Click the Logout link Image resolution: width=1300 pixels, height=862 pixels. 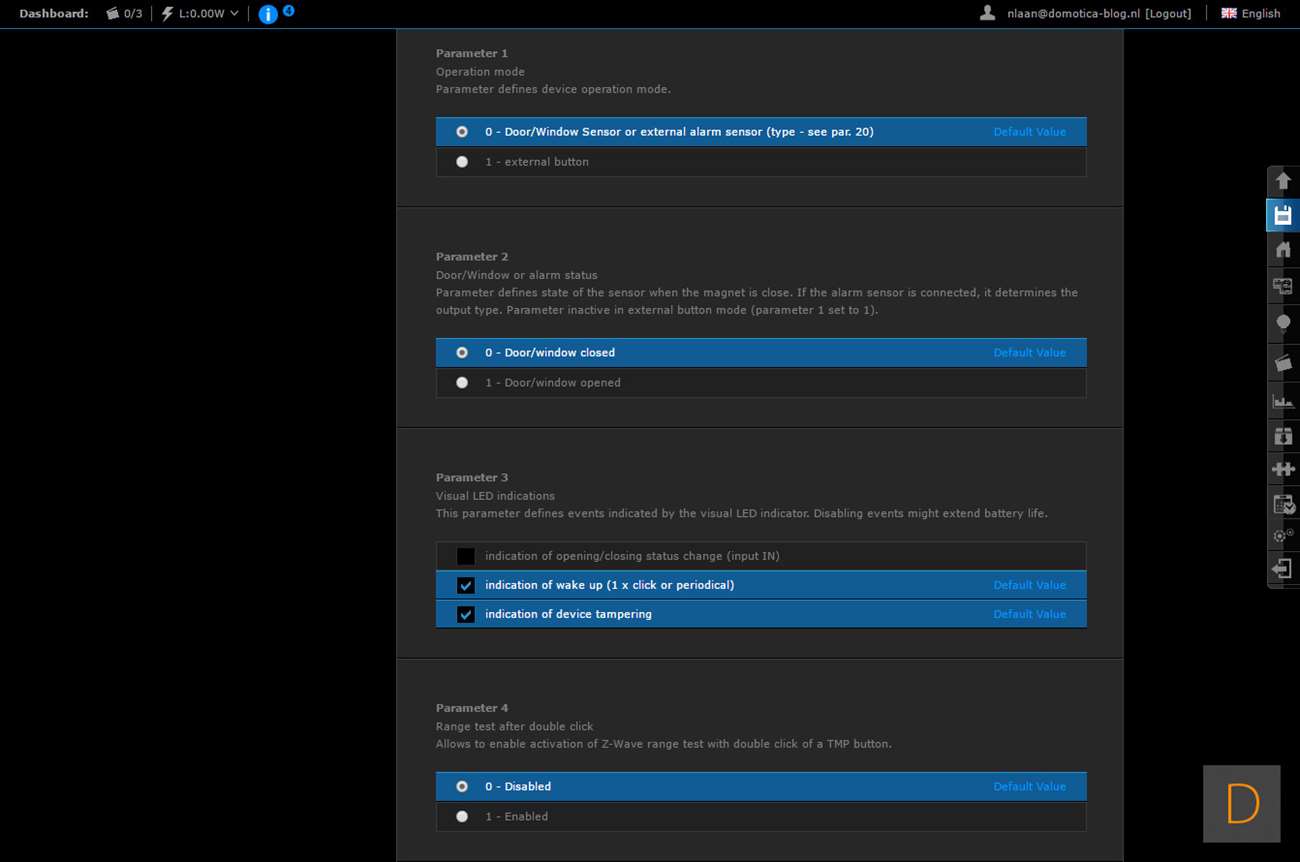[1168, 14]
